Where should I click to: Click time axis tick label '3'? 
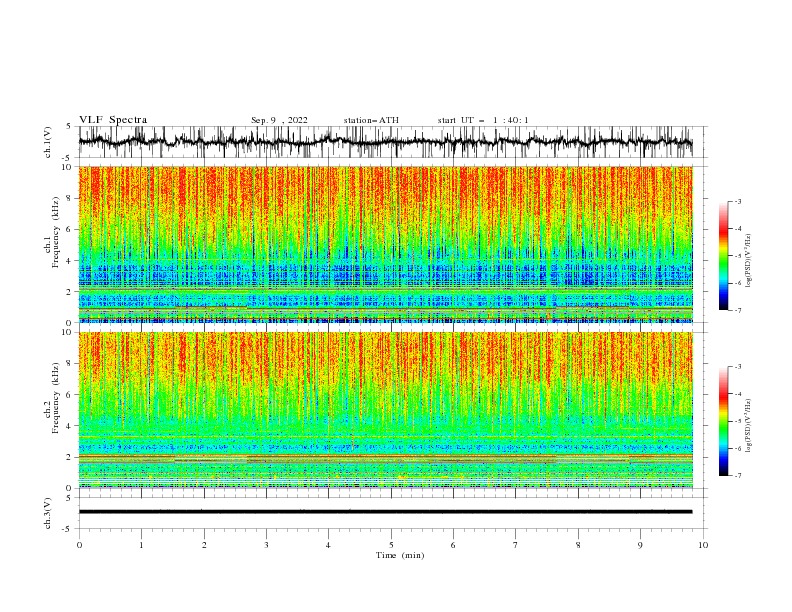click(266, 545)
